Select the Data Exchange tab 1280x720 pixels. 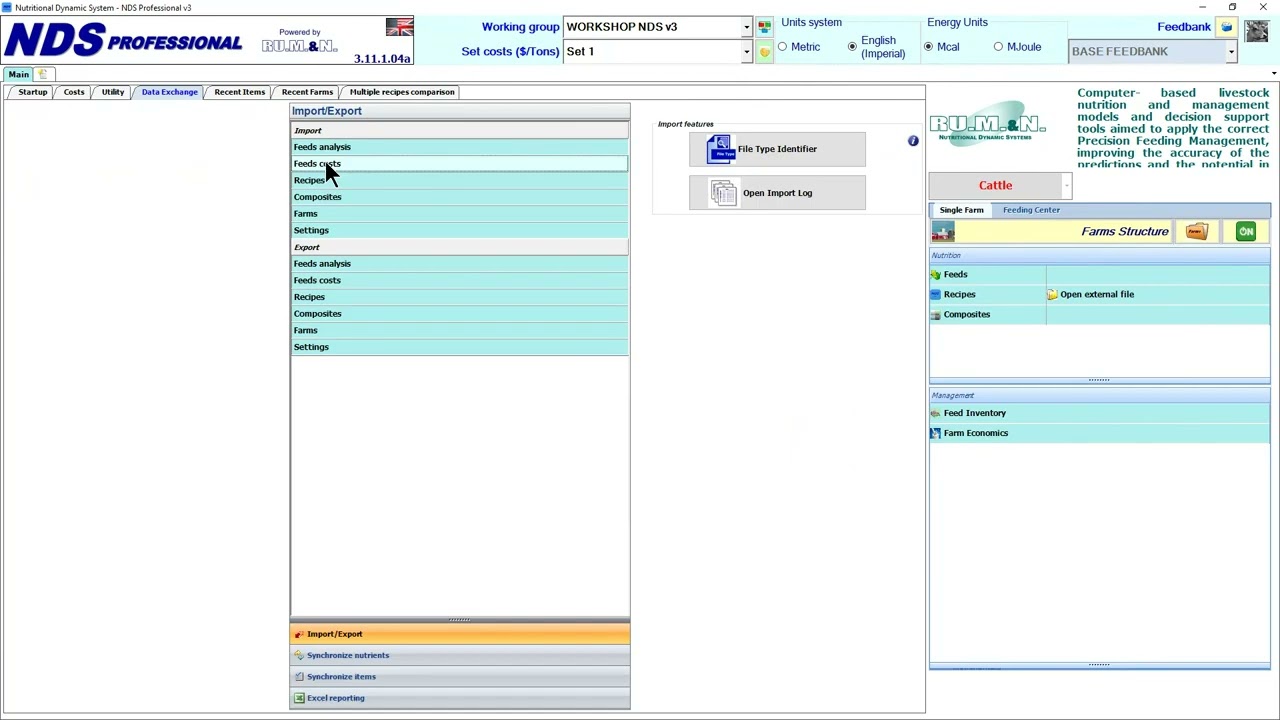(x=170, y=92)
